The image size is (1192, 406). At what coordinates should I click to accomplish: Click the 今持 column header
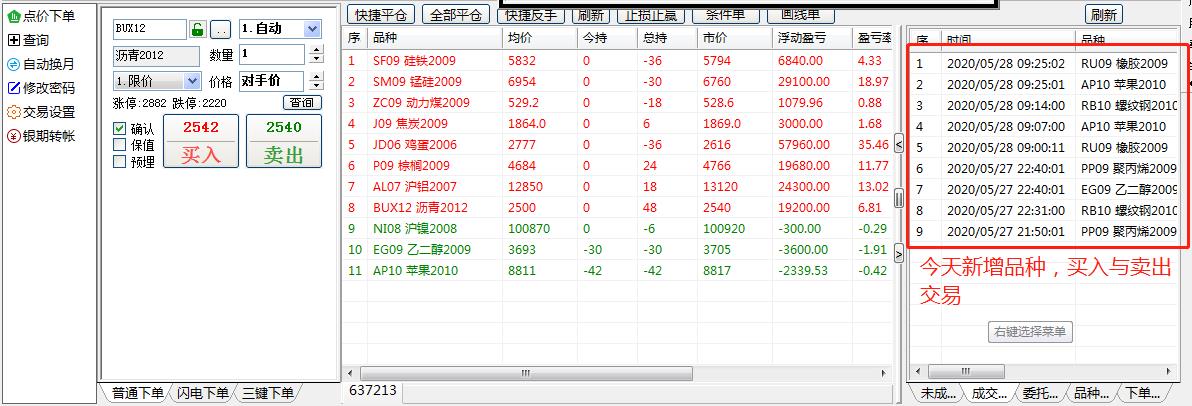coord(607,38)
